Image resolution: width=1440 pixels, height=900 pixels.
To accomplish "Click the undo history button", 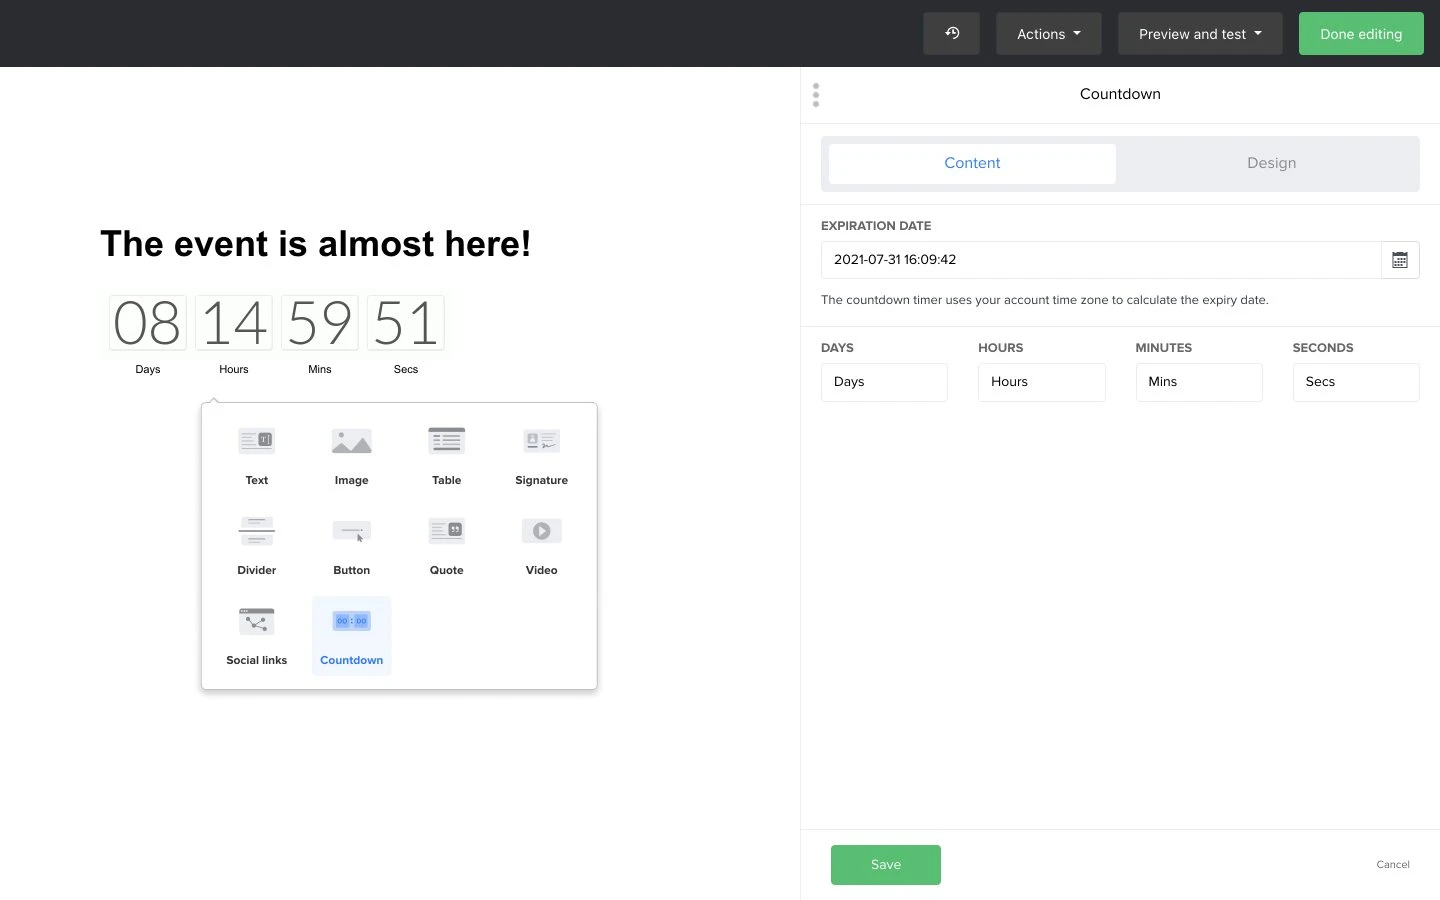I will pos(951,34).
